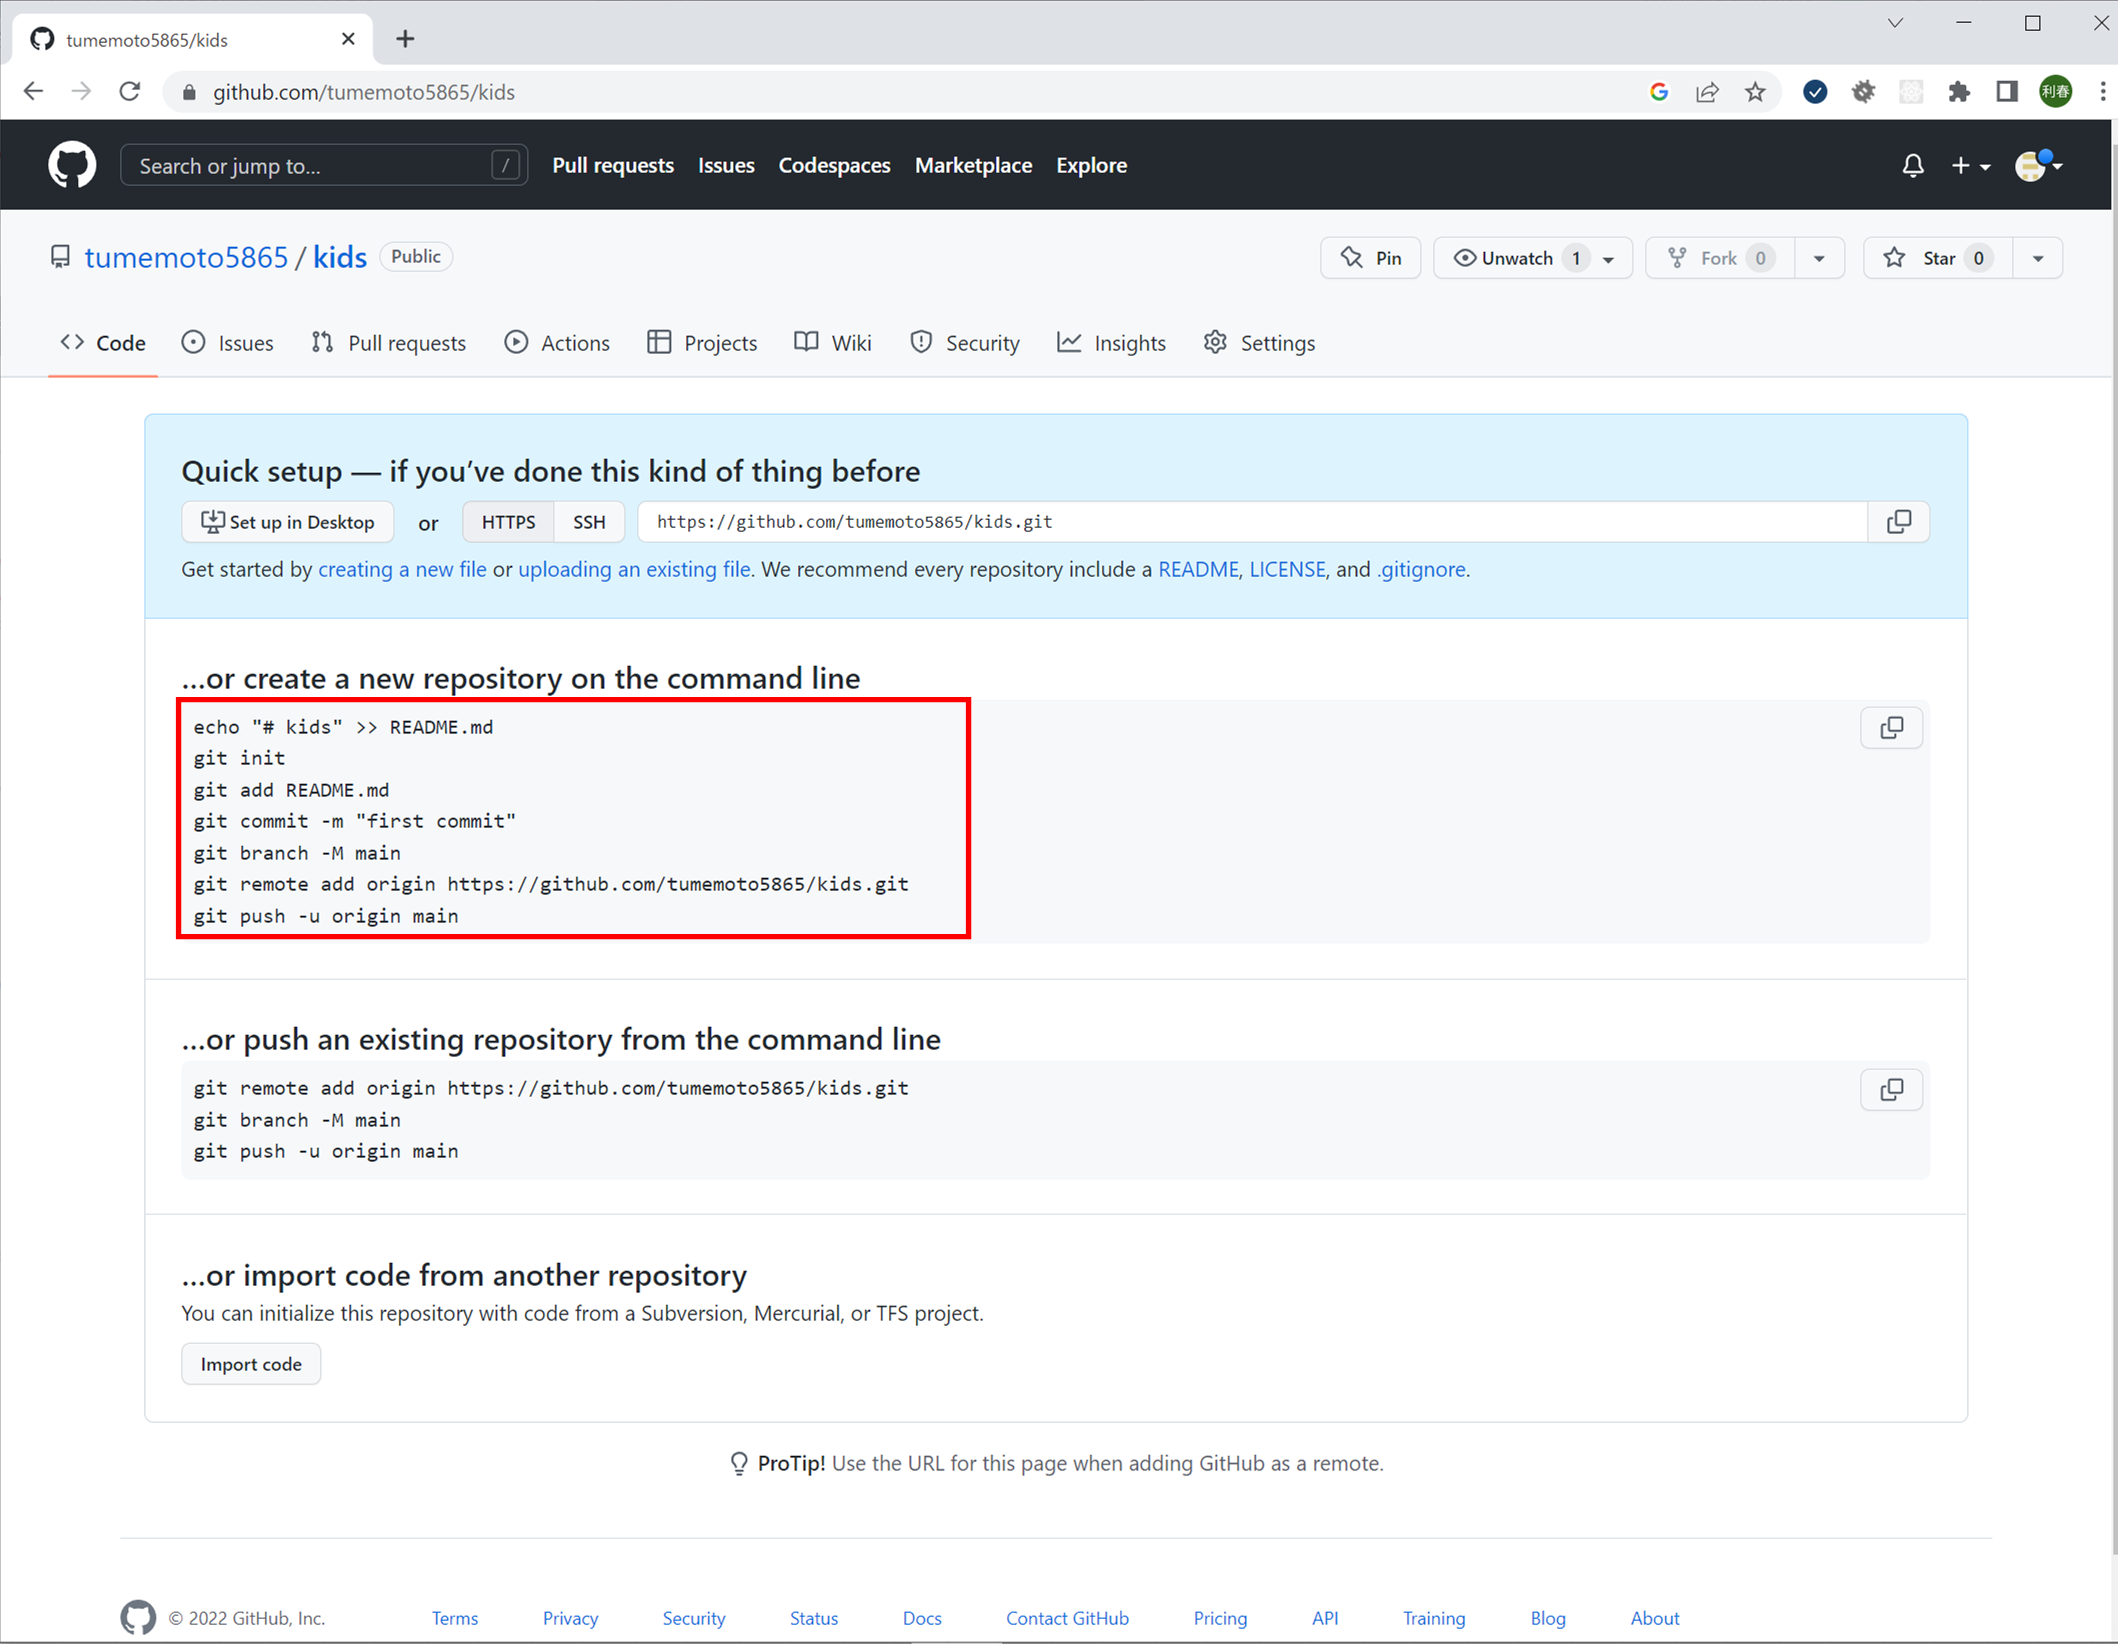Viewport: 2118px width, 1644px height.
Task: Switch the clone protocol to SSH
Action: [589, 521]
